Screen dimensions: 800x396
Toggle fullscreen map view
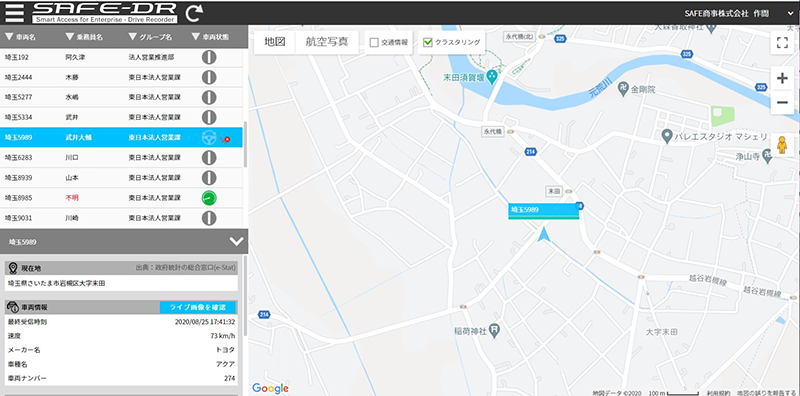[782, 42]
